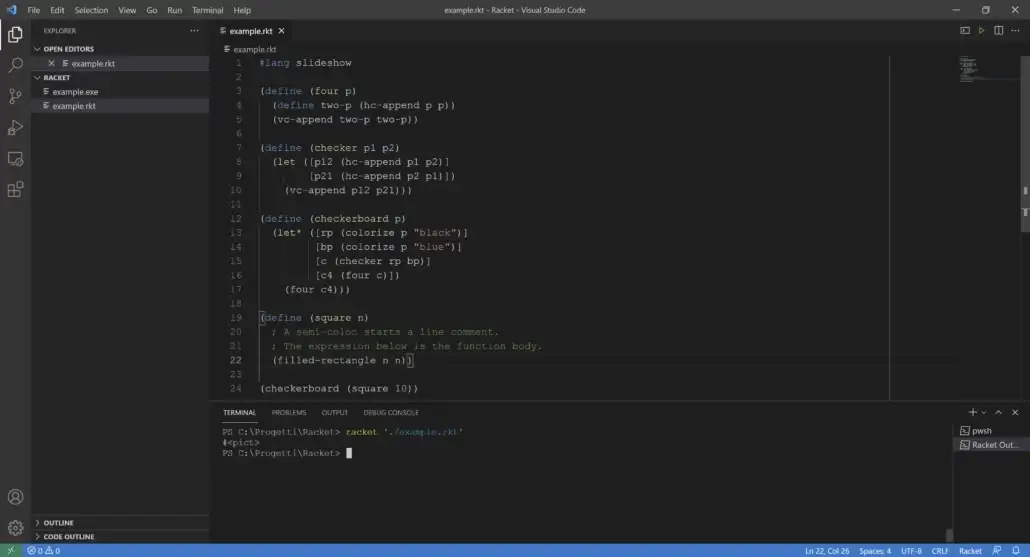Select the pwsh terminal in the list

pos(982,431)
